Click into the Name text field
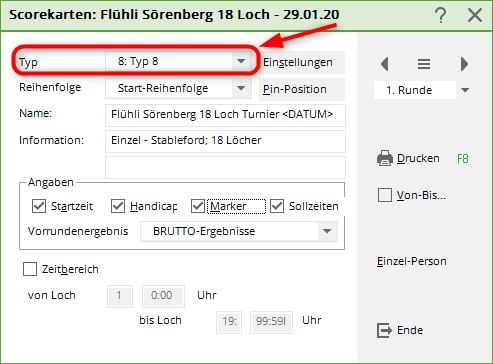Viewport: 493px width, 364px height. click(225, 115)
